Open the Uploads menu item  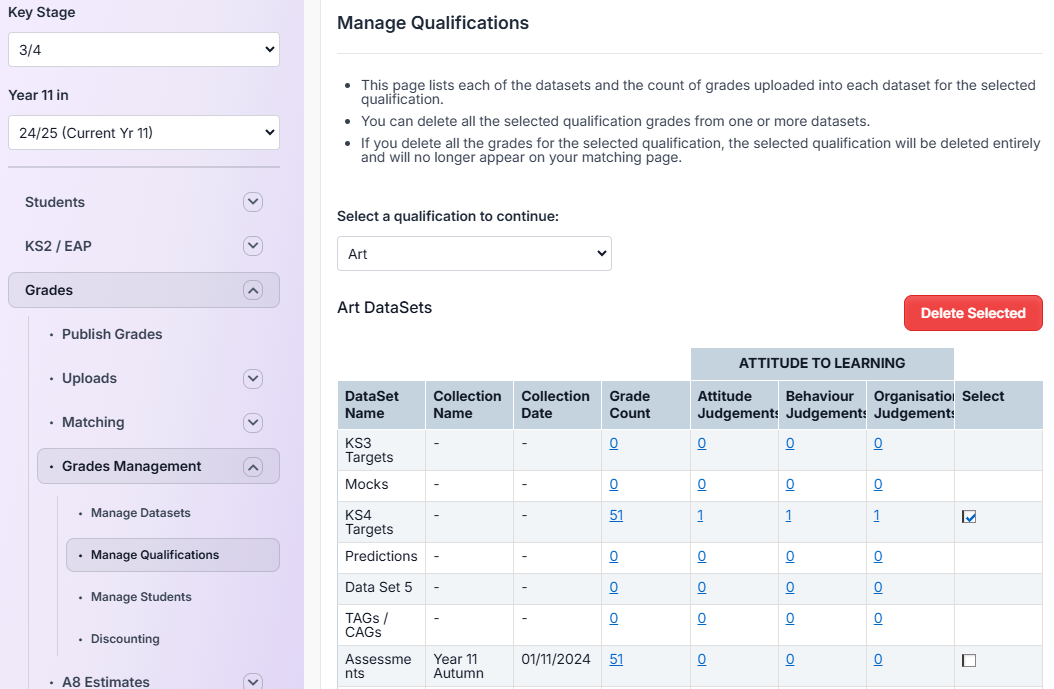89,378
